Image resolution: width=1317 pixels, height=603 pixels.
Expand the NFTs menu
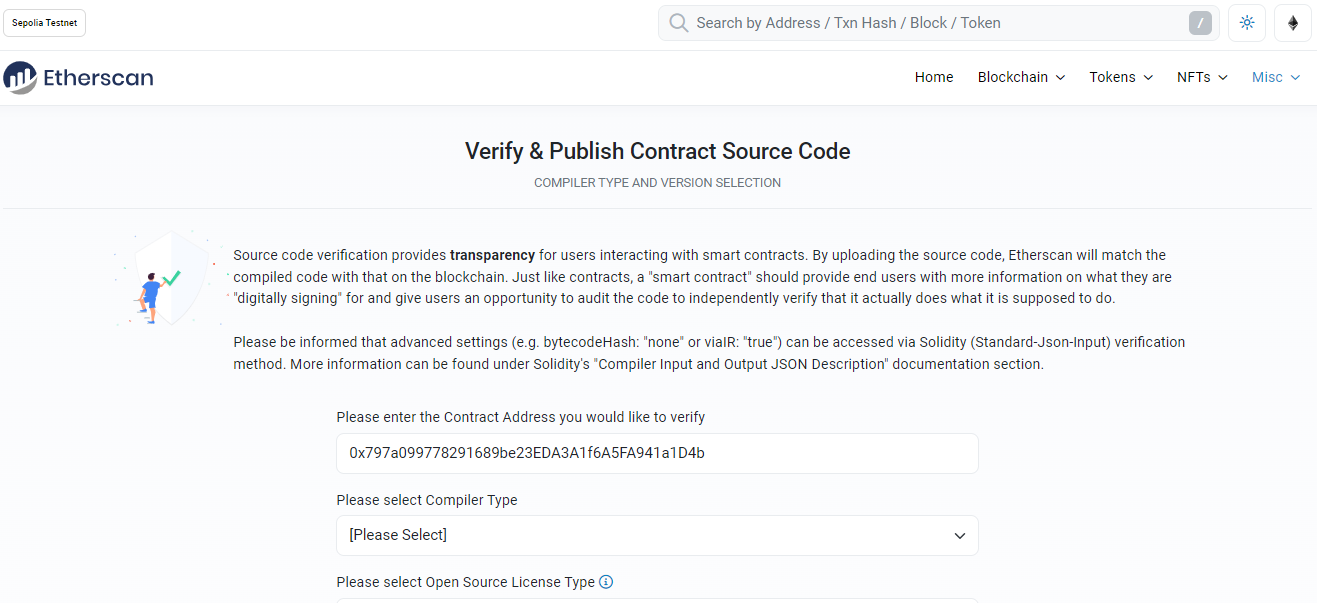point(1202,77)
